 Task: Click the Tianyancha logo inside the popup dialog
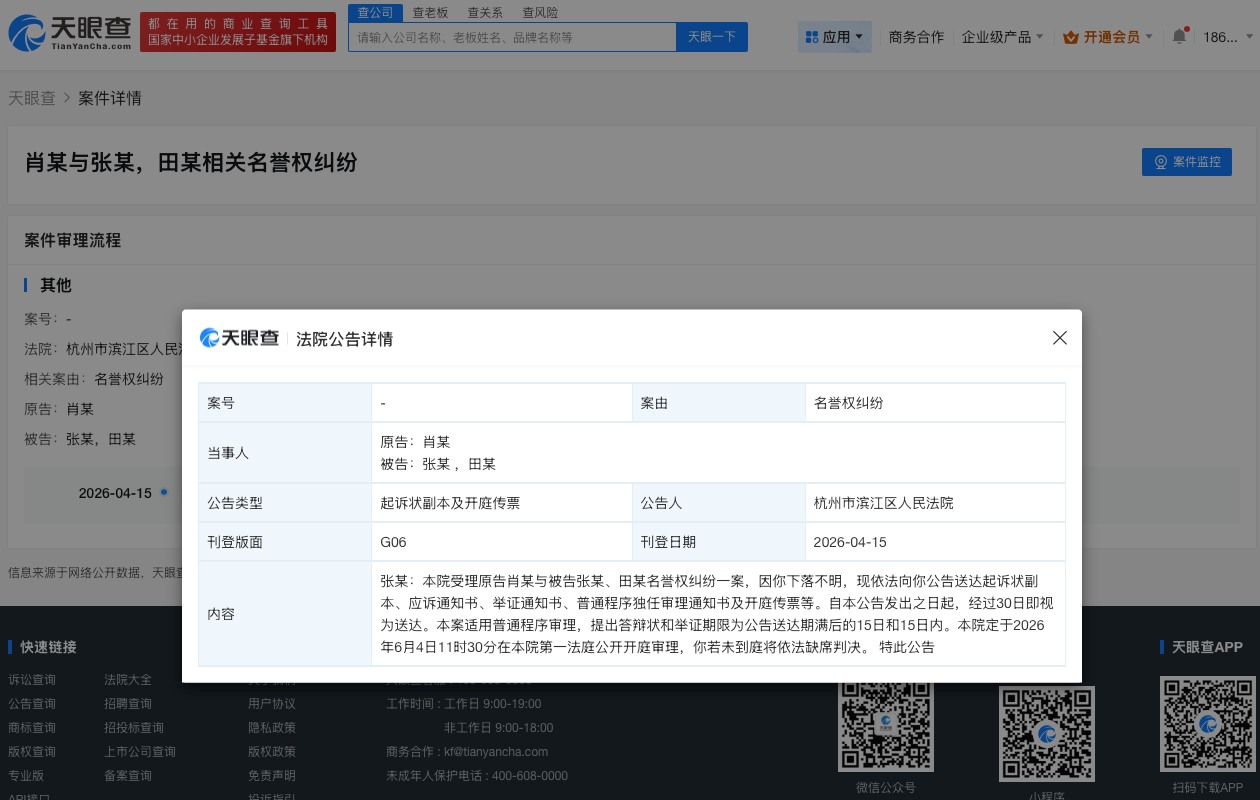[239, 338]
